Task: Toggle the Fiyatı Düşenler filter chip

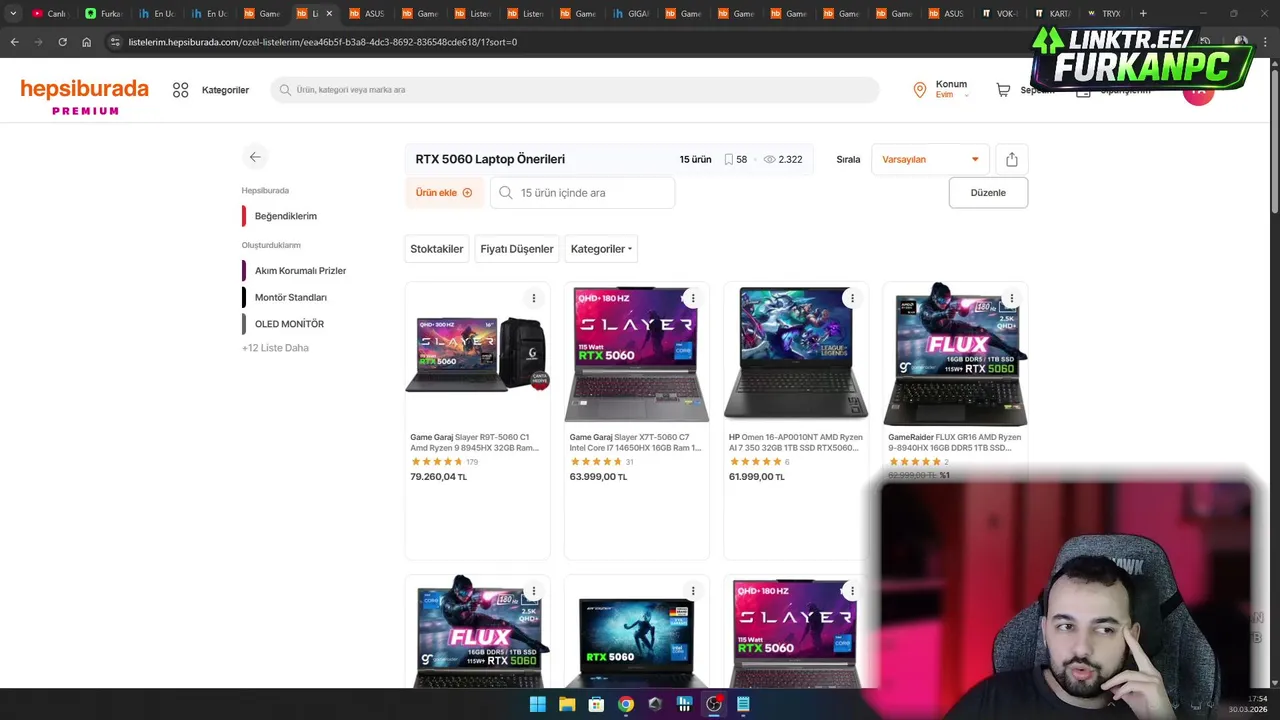Action: pyautogui.click(x=517, y=249)
